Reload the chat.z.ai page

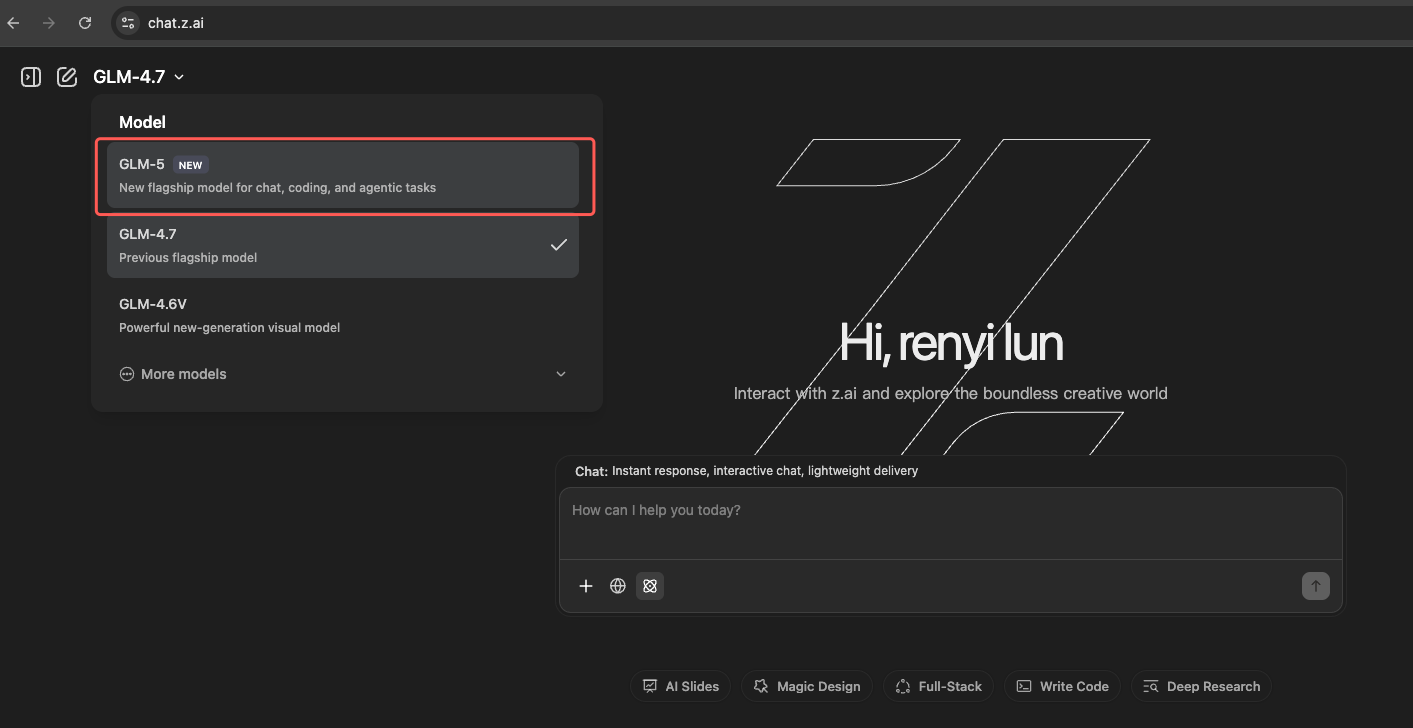click(x=85, y=22)
